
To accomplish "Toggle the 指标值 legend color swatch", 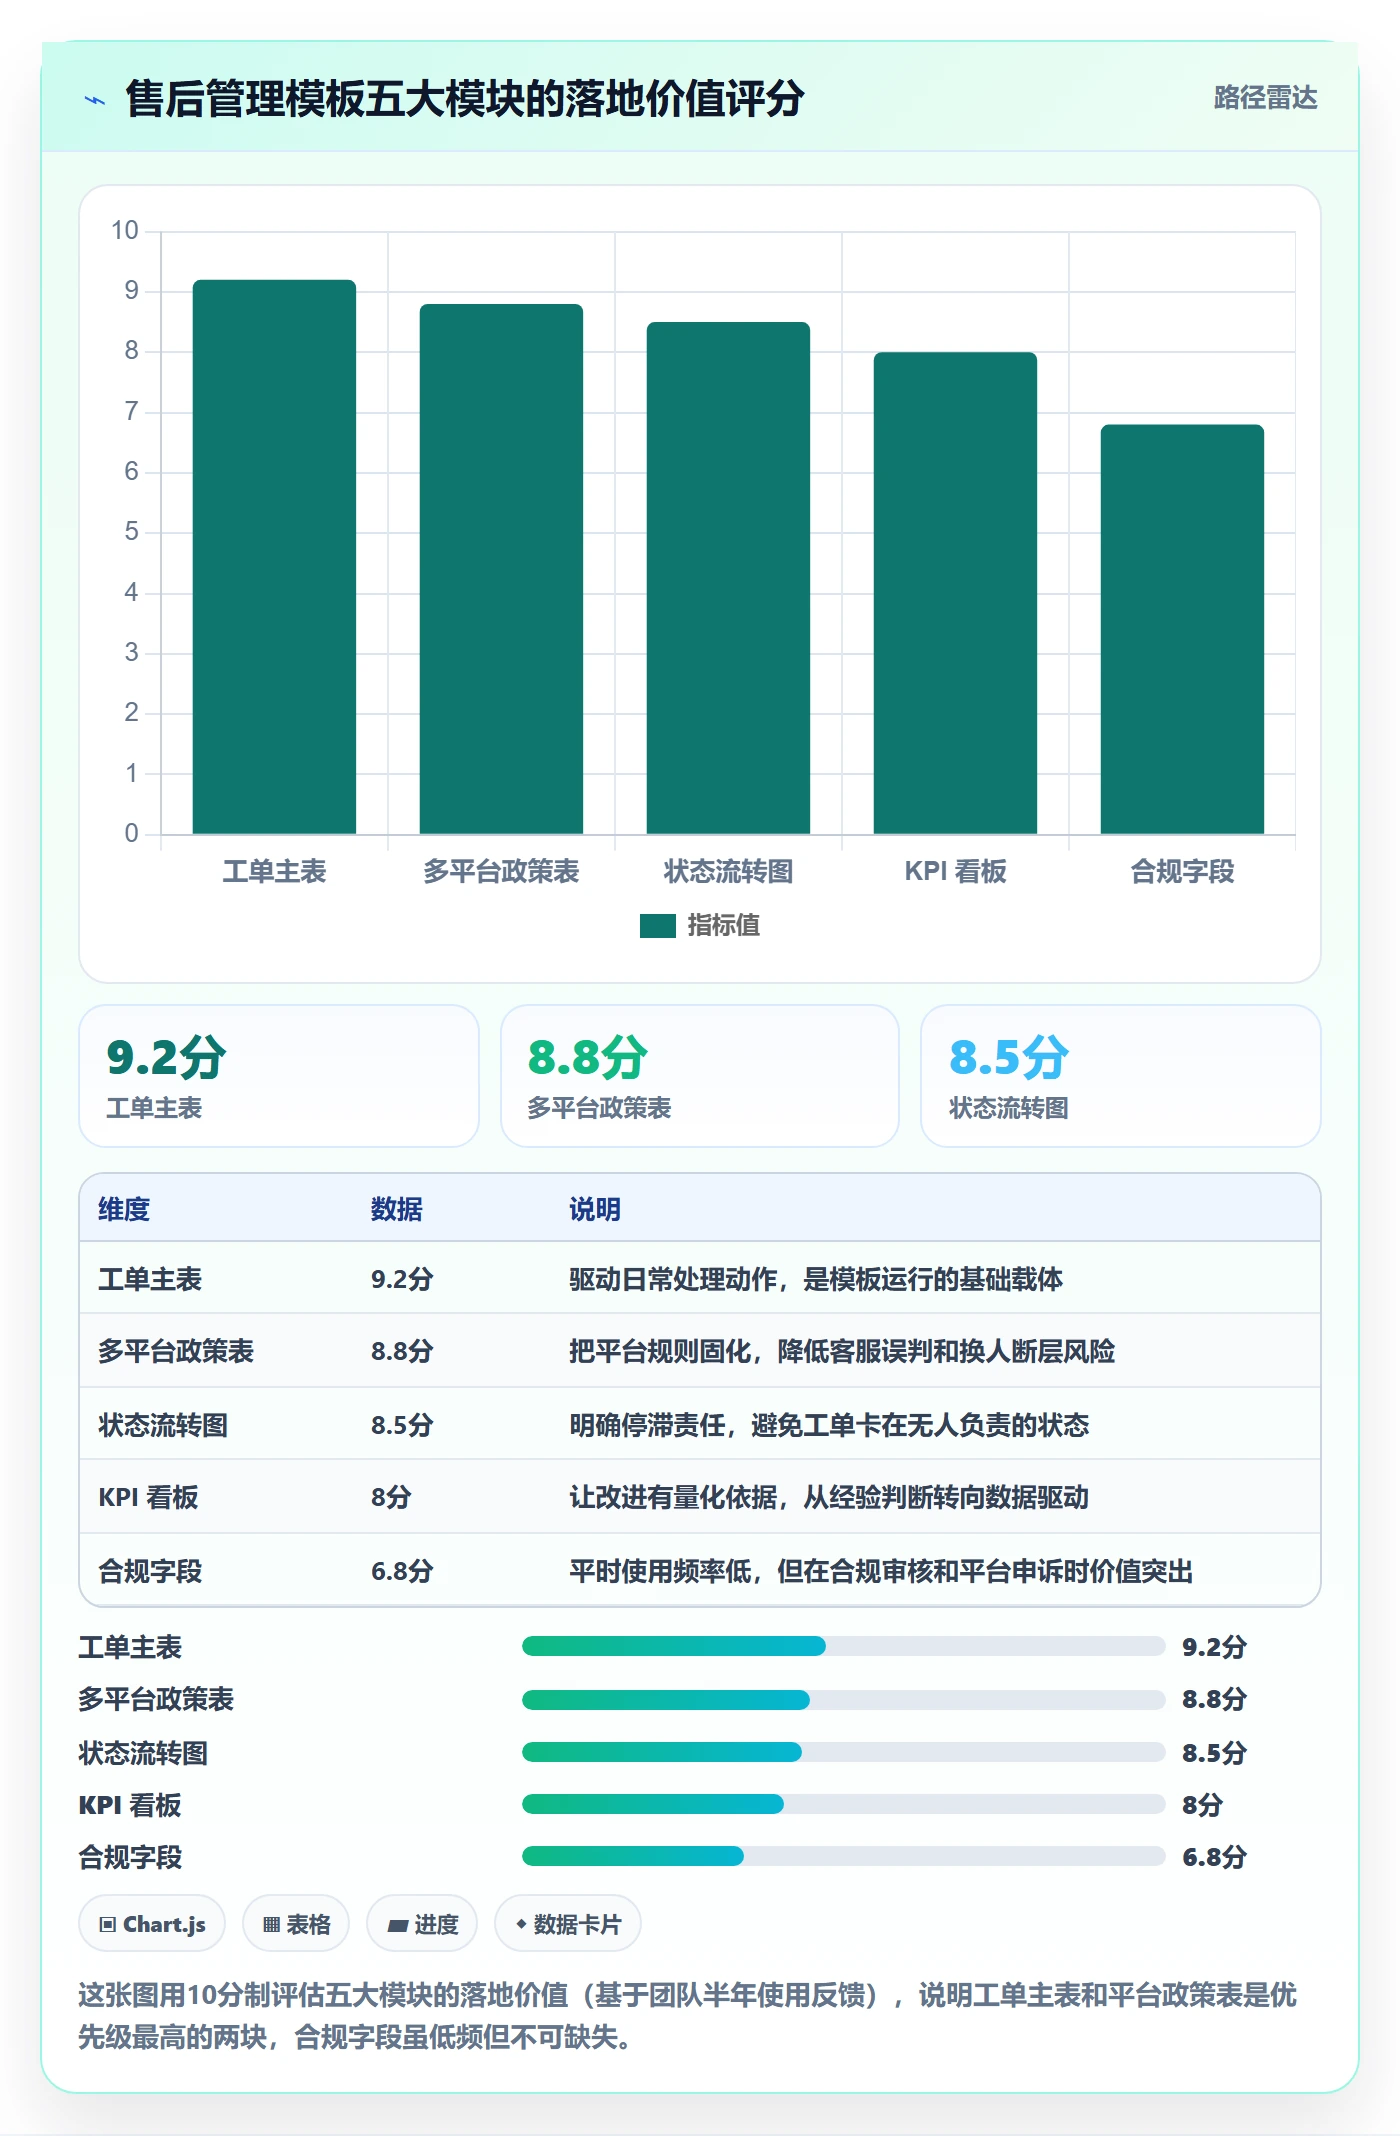I will coord(658,926).
